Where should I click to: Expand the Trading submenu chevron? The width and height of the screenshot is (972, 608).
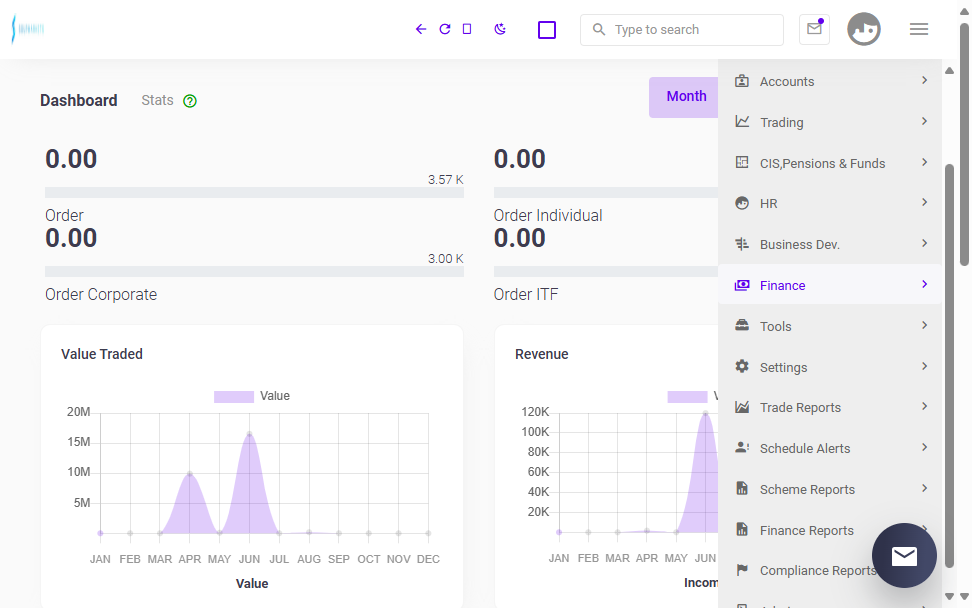point(924,121)
